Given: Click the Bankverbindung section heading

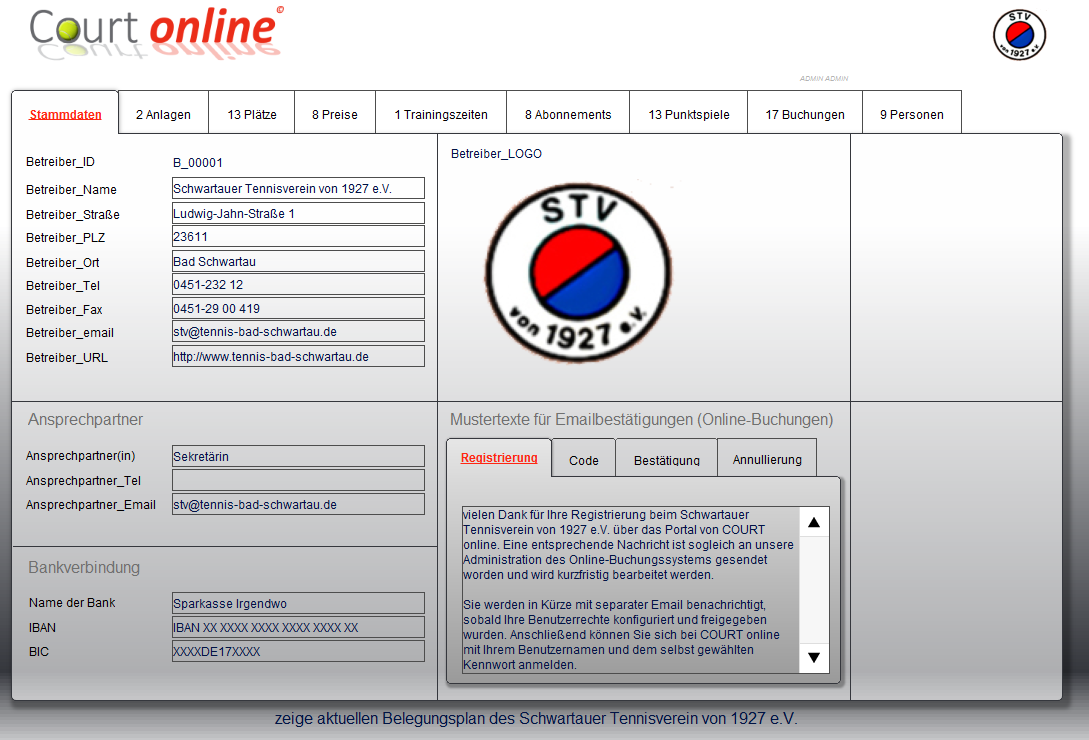Looking at the screenshot, I should [84, 568].
